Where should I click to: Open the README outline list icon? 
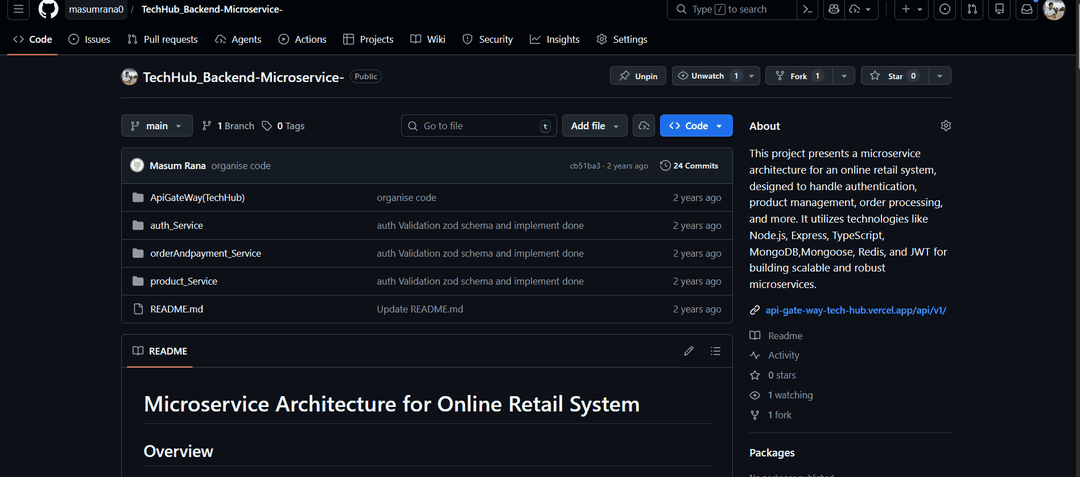click(716, 351)
